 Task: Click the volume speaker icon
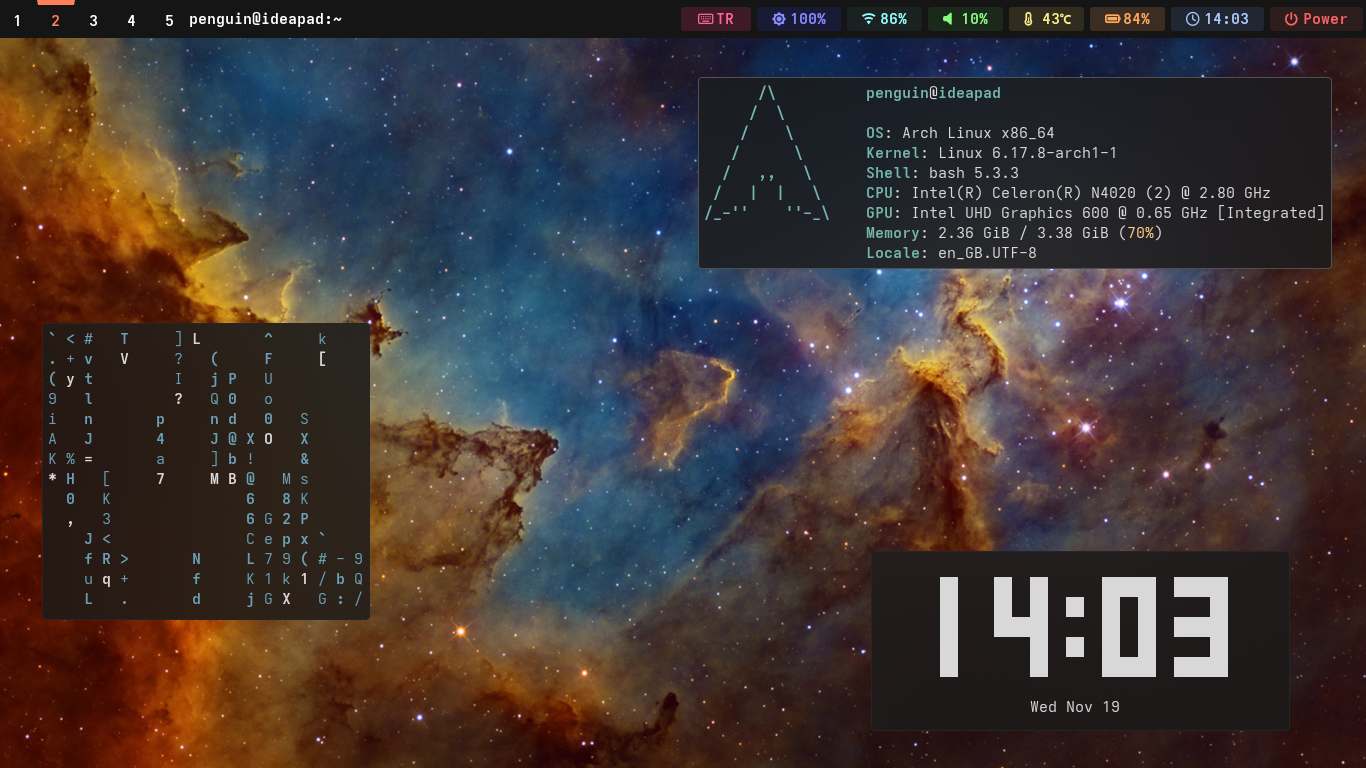coord(948,19)
